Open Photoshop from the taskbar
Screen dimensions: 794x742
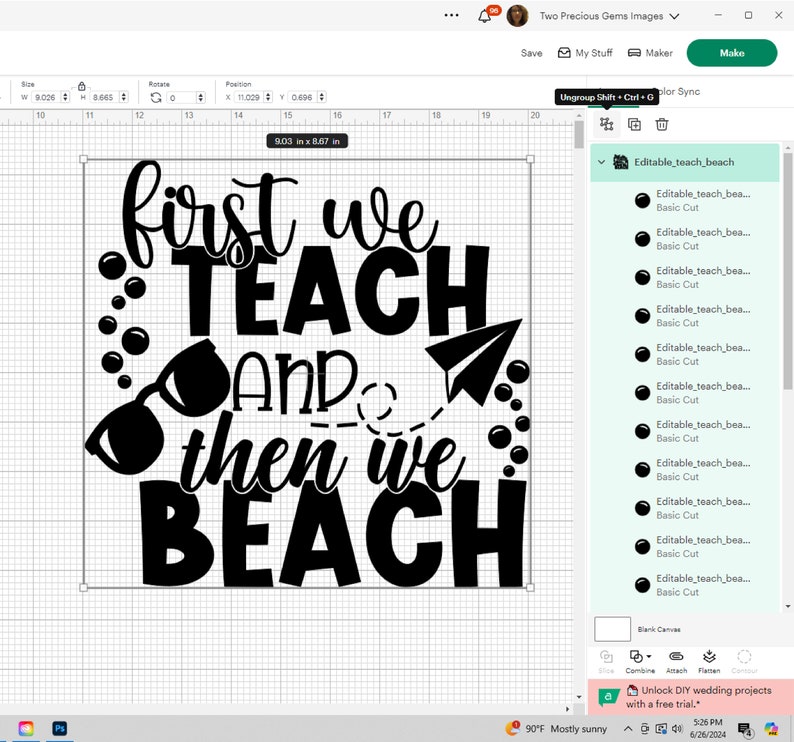(x=59, y=728)
